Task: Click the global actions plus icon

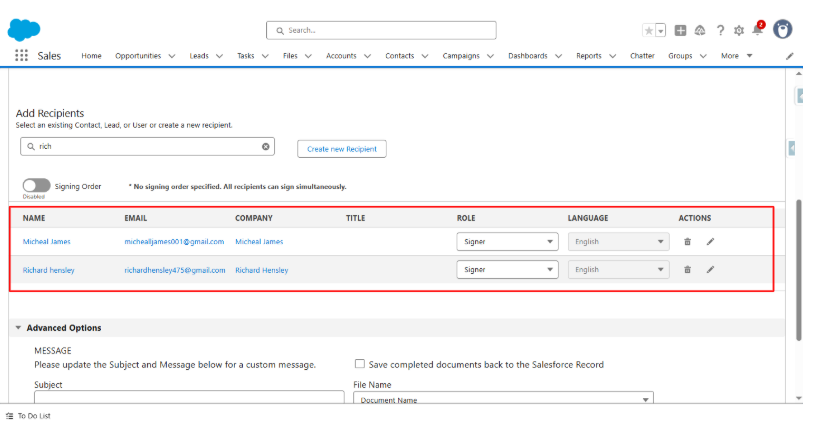Action: click(x=681, y=30)
